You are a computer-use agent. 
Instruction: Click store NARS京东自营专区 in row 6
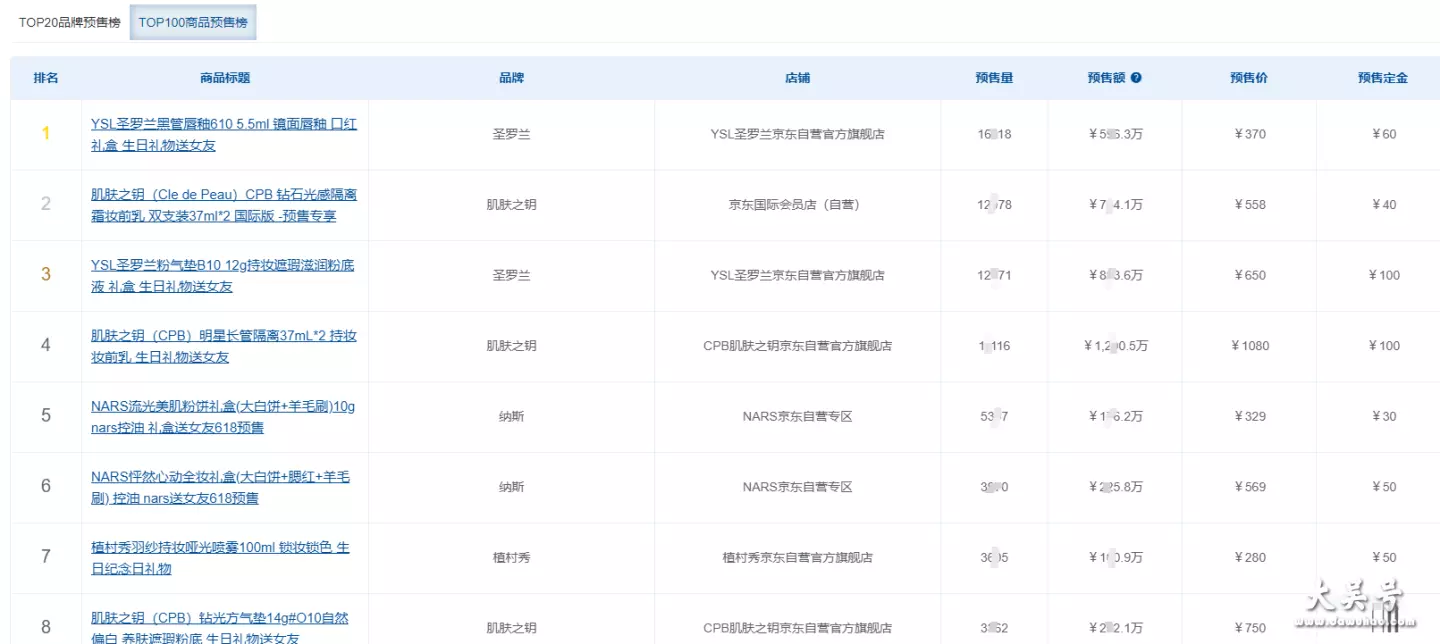[x=797, y=487]
